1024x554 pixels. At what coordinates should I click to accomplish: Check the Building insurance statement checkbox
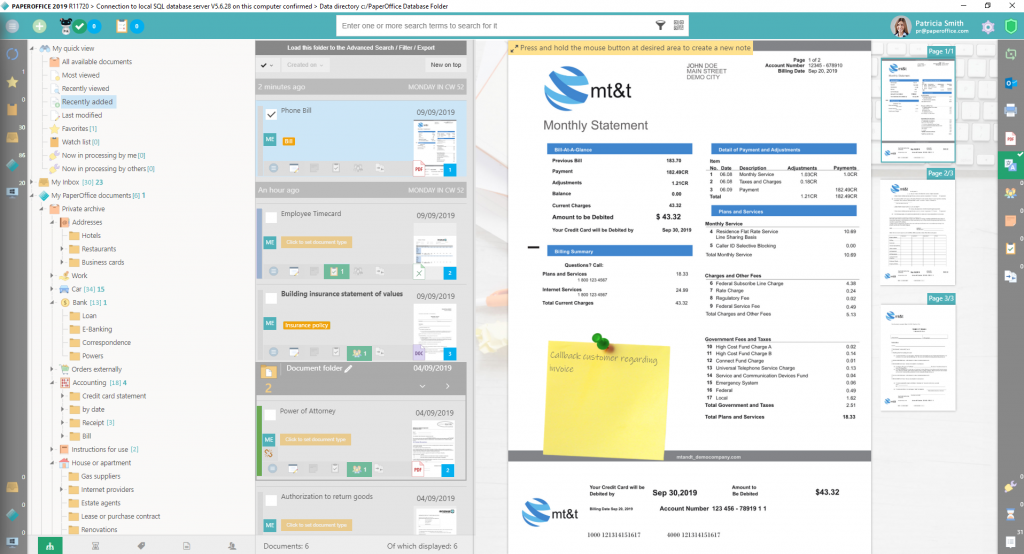[x=271, y=298]
